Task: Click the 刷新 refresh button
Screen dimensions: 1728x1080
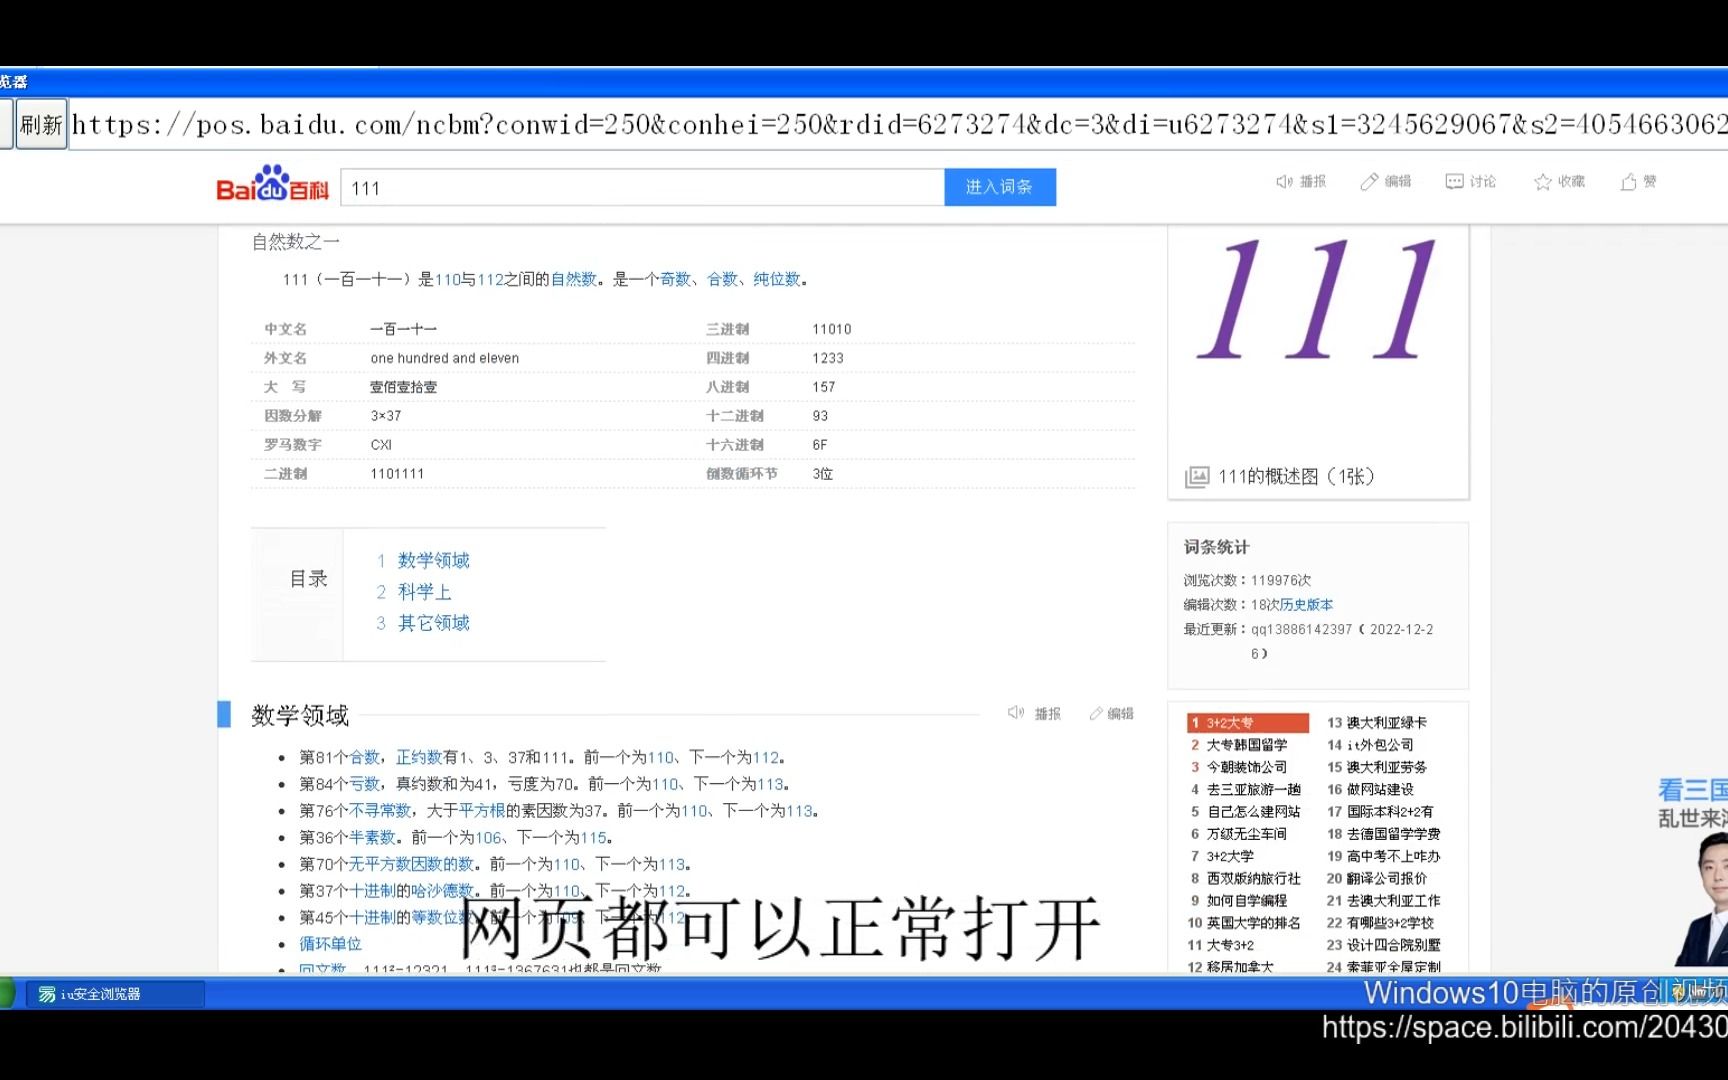Action: pyautogui.click(x=40, y=123)
